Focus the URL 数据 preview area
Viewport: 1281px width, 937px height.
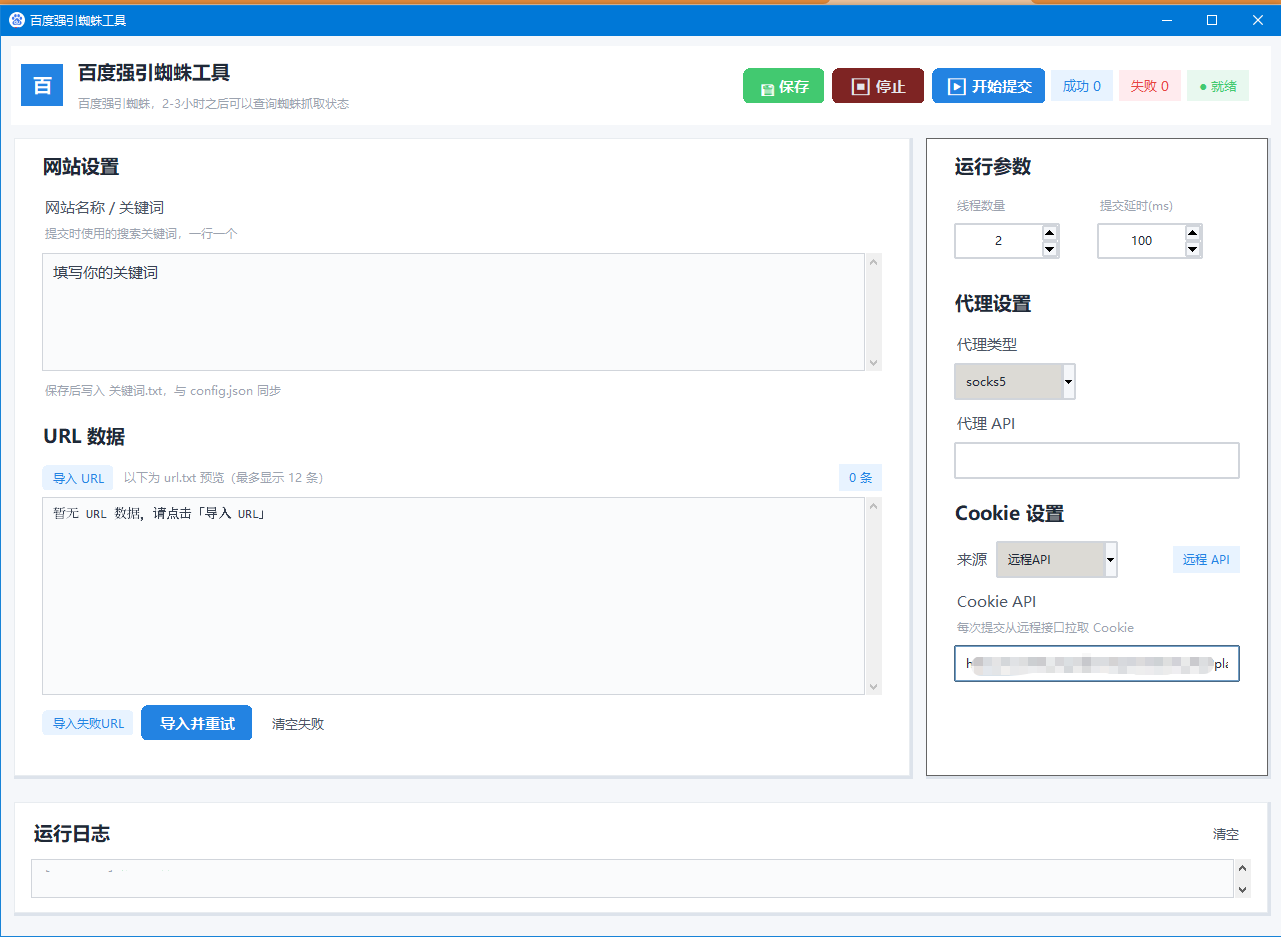(453, 596)
